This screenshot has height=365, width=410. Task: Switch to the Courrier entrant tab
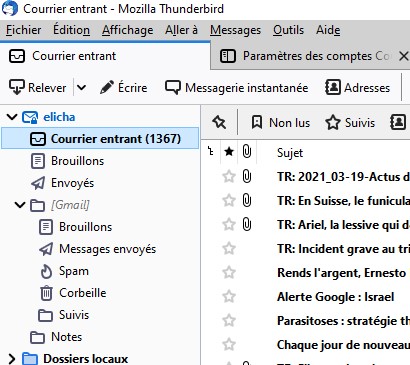pyautogui.click(x=105, y=56)
